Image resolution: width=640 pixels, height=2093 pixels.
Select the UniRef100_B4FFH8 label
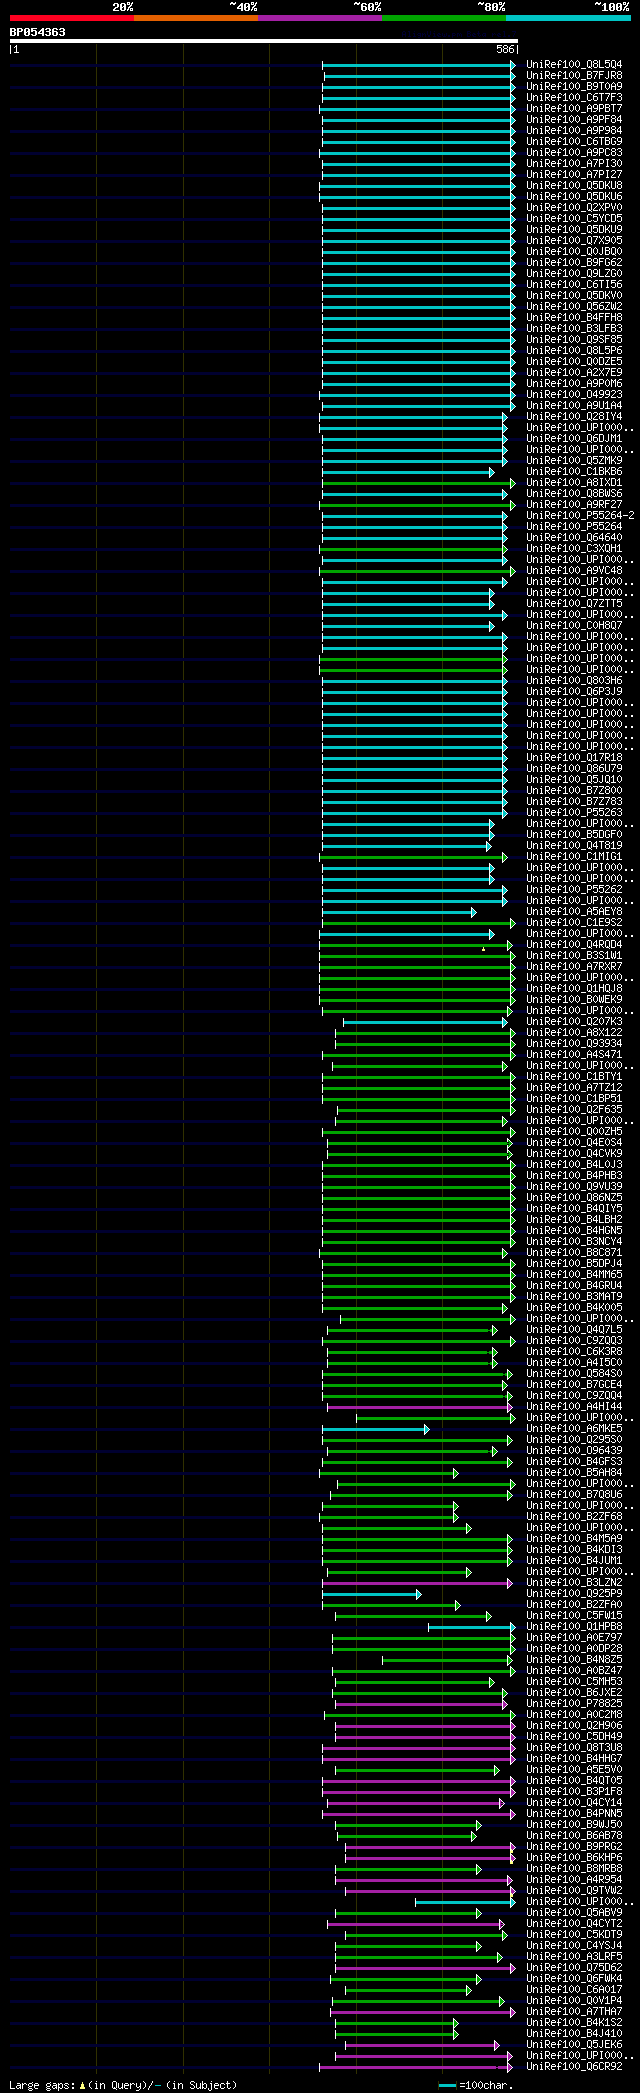click(574, 317)
